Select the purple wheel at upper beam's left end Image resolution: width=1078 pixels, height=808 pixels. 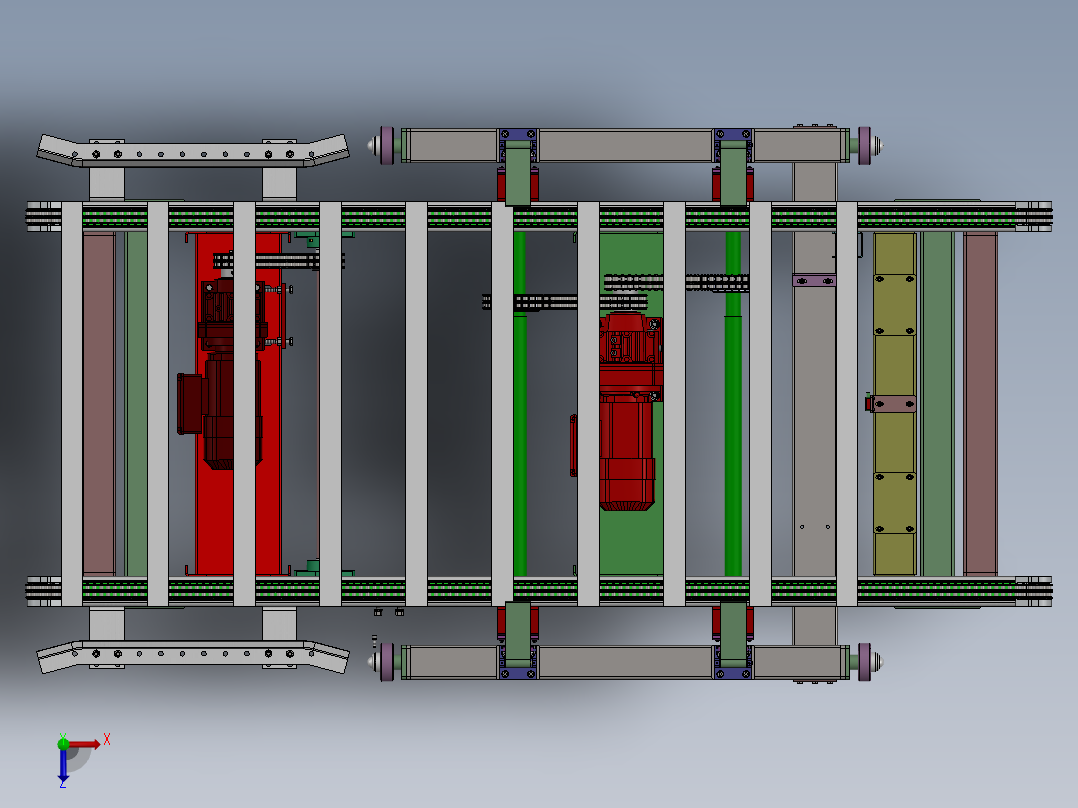tap(387, 146)
